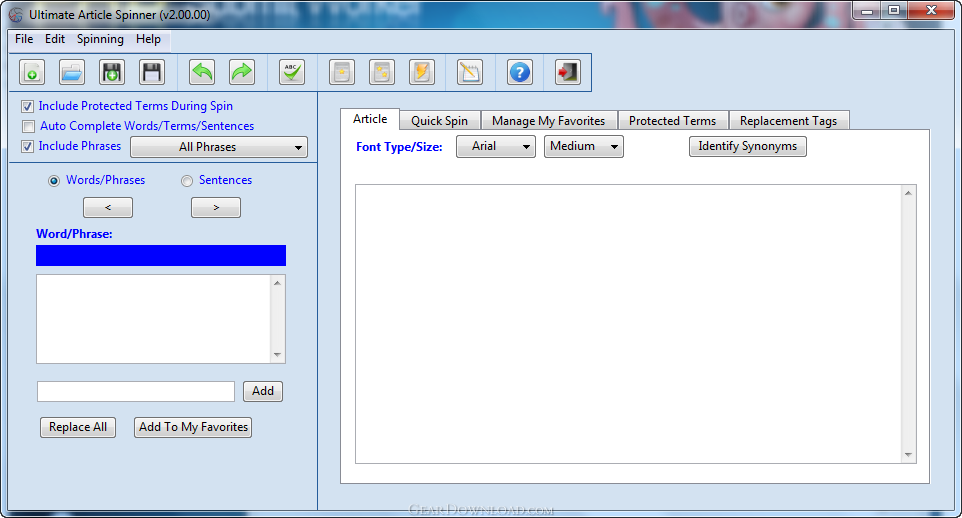Click the next word '>' button

(x=216, y=207)
